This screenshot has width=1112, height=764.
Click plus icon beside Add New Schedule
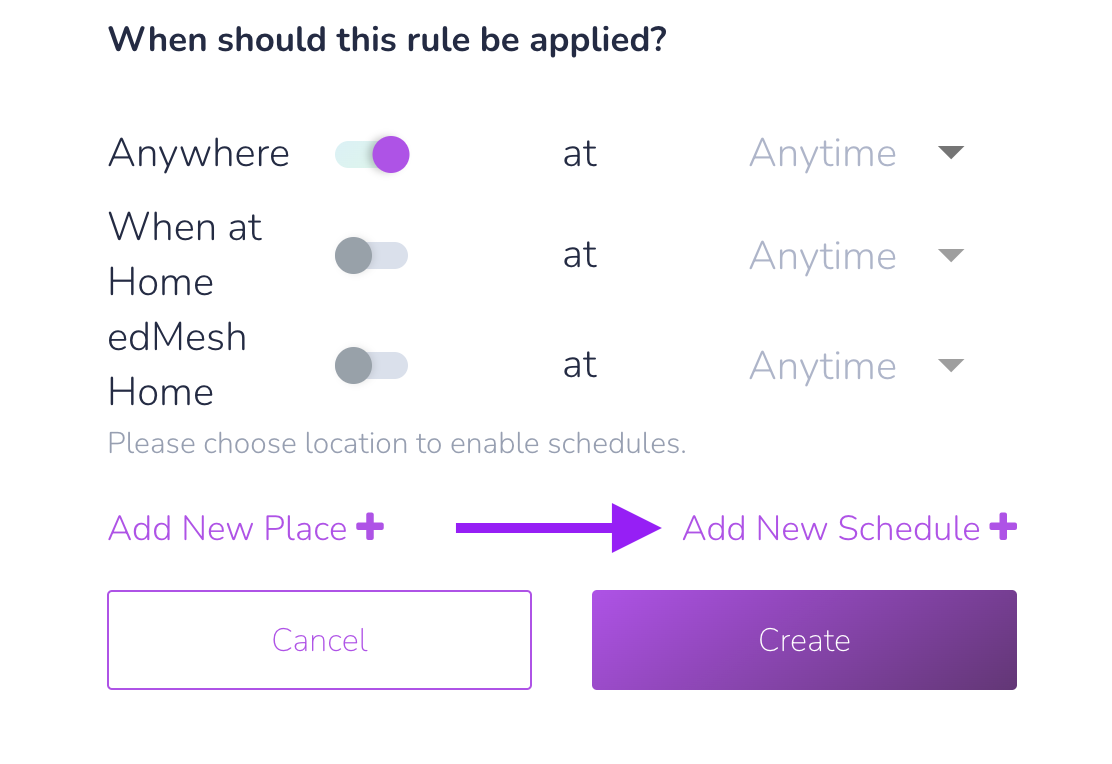[1003, 527]
